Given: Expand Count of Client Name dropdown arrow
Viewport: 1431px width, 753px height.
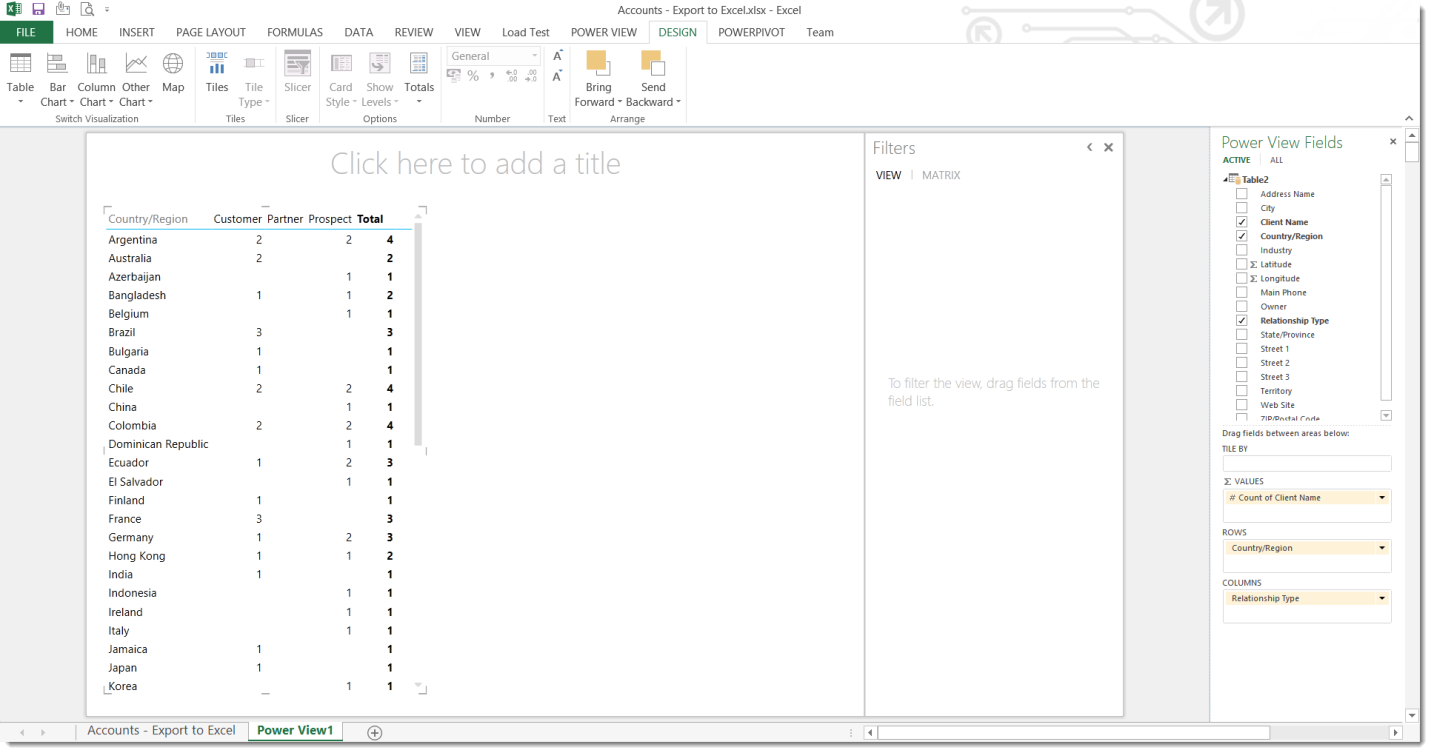Looking at the screenshot, I should pyautogui.click(x=1382, y=498).
